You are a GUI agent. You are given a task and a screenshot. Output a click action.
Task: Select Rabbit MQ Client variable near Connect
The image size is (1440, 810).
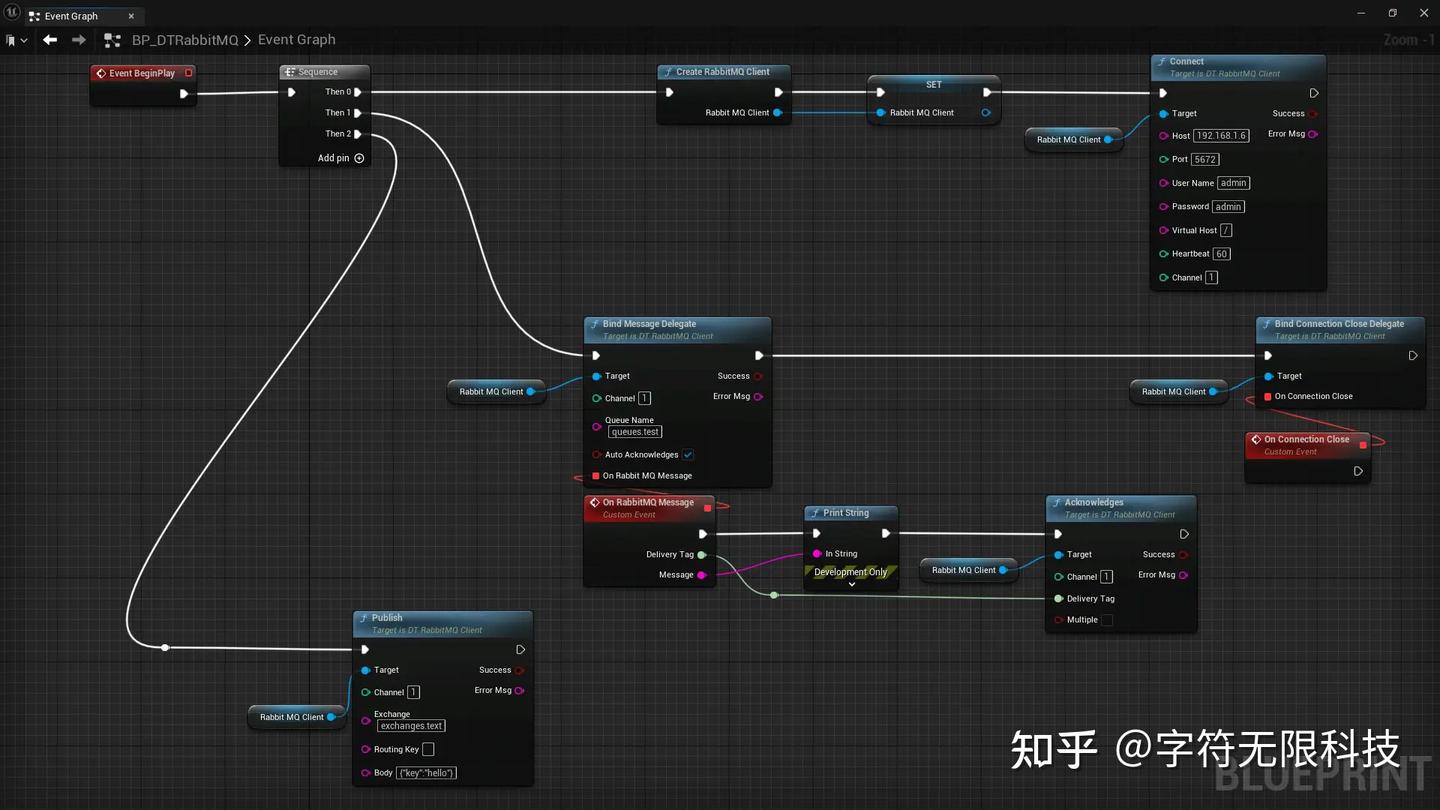(x=1074, y=140)
